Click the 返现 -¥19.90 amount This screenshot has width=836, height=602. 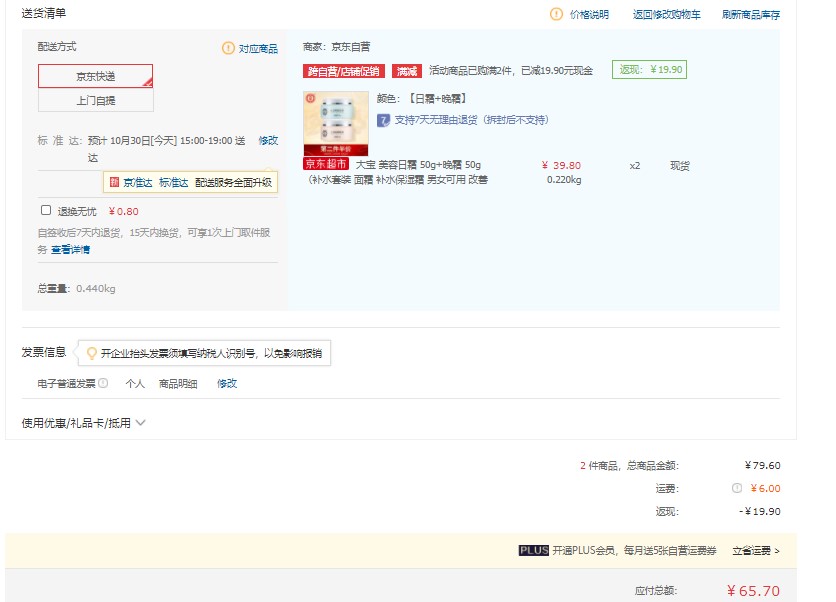tap(760, 511)
